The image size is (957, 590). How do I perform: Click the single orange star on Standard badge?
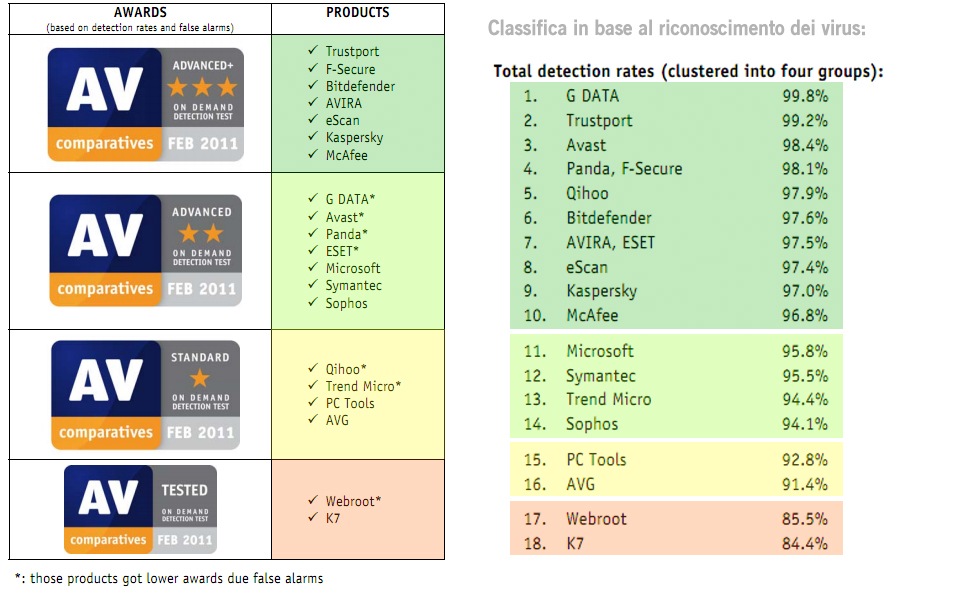(201, 378)
